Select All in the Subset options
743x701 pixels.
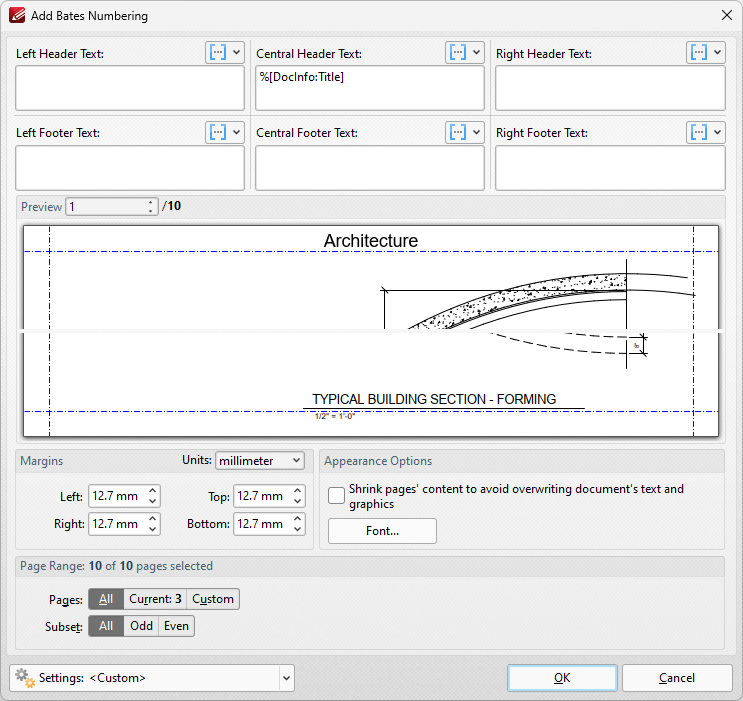point(106,626)
